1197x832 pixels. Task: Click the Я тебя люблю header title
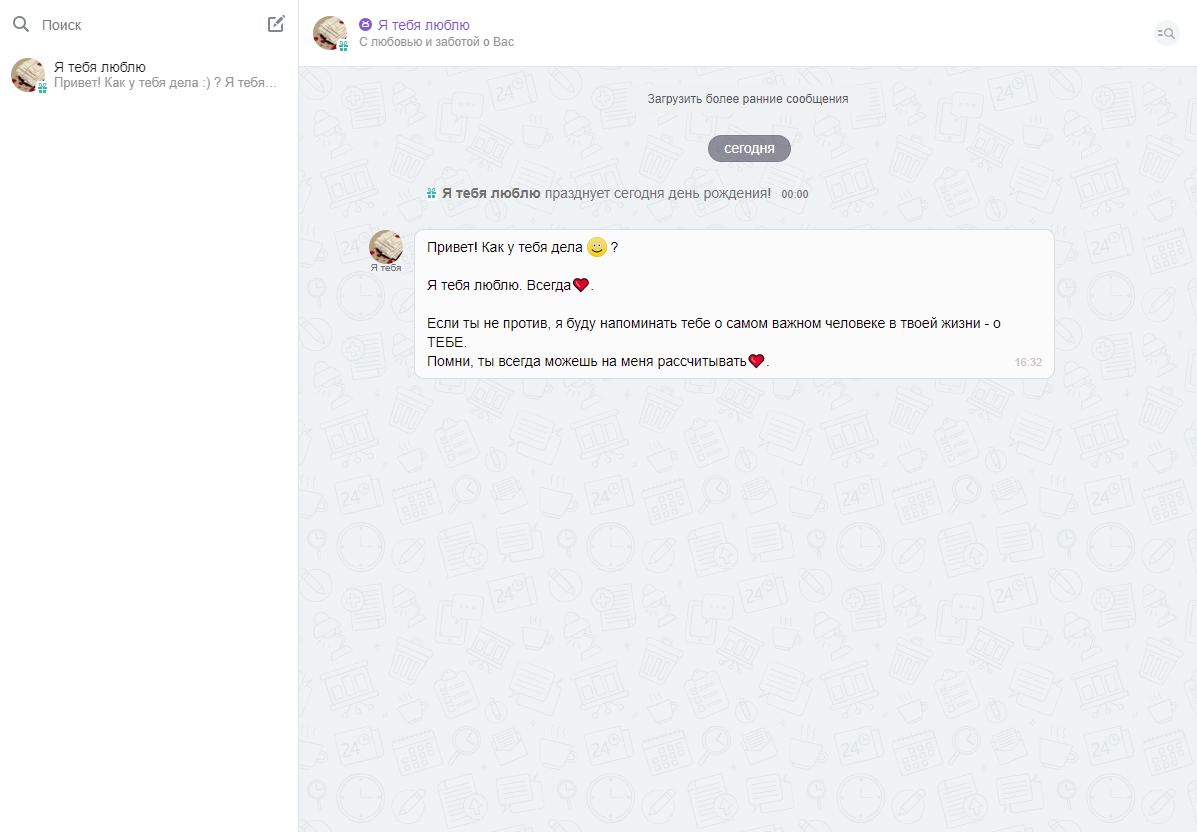coord(423,25)
